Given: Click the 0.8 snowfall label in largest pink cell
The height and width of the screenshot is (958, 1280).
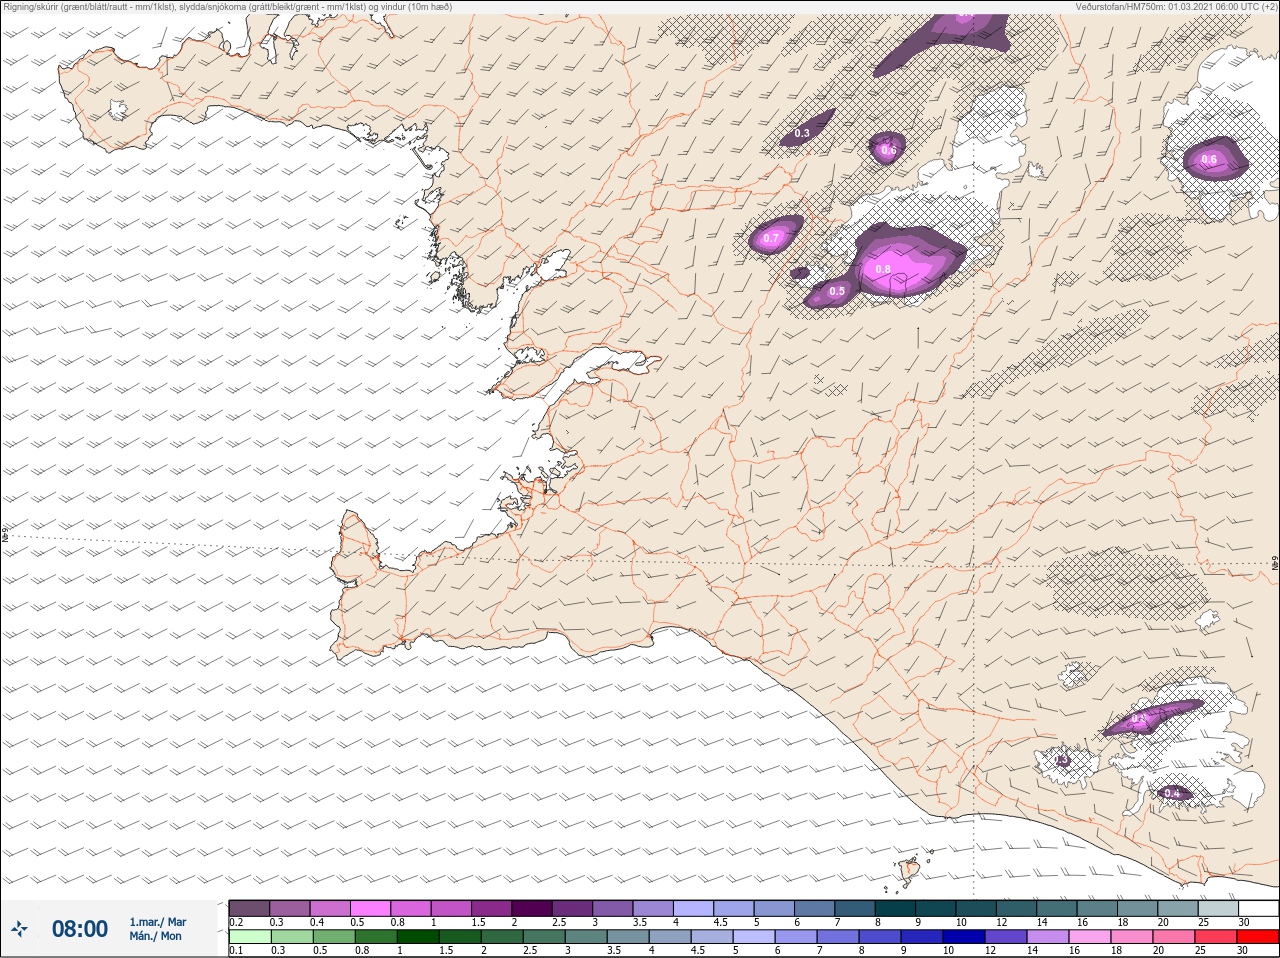Looking at the screenshot, I should pyautogui.click(x=883, y=269).
